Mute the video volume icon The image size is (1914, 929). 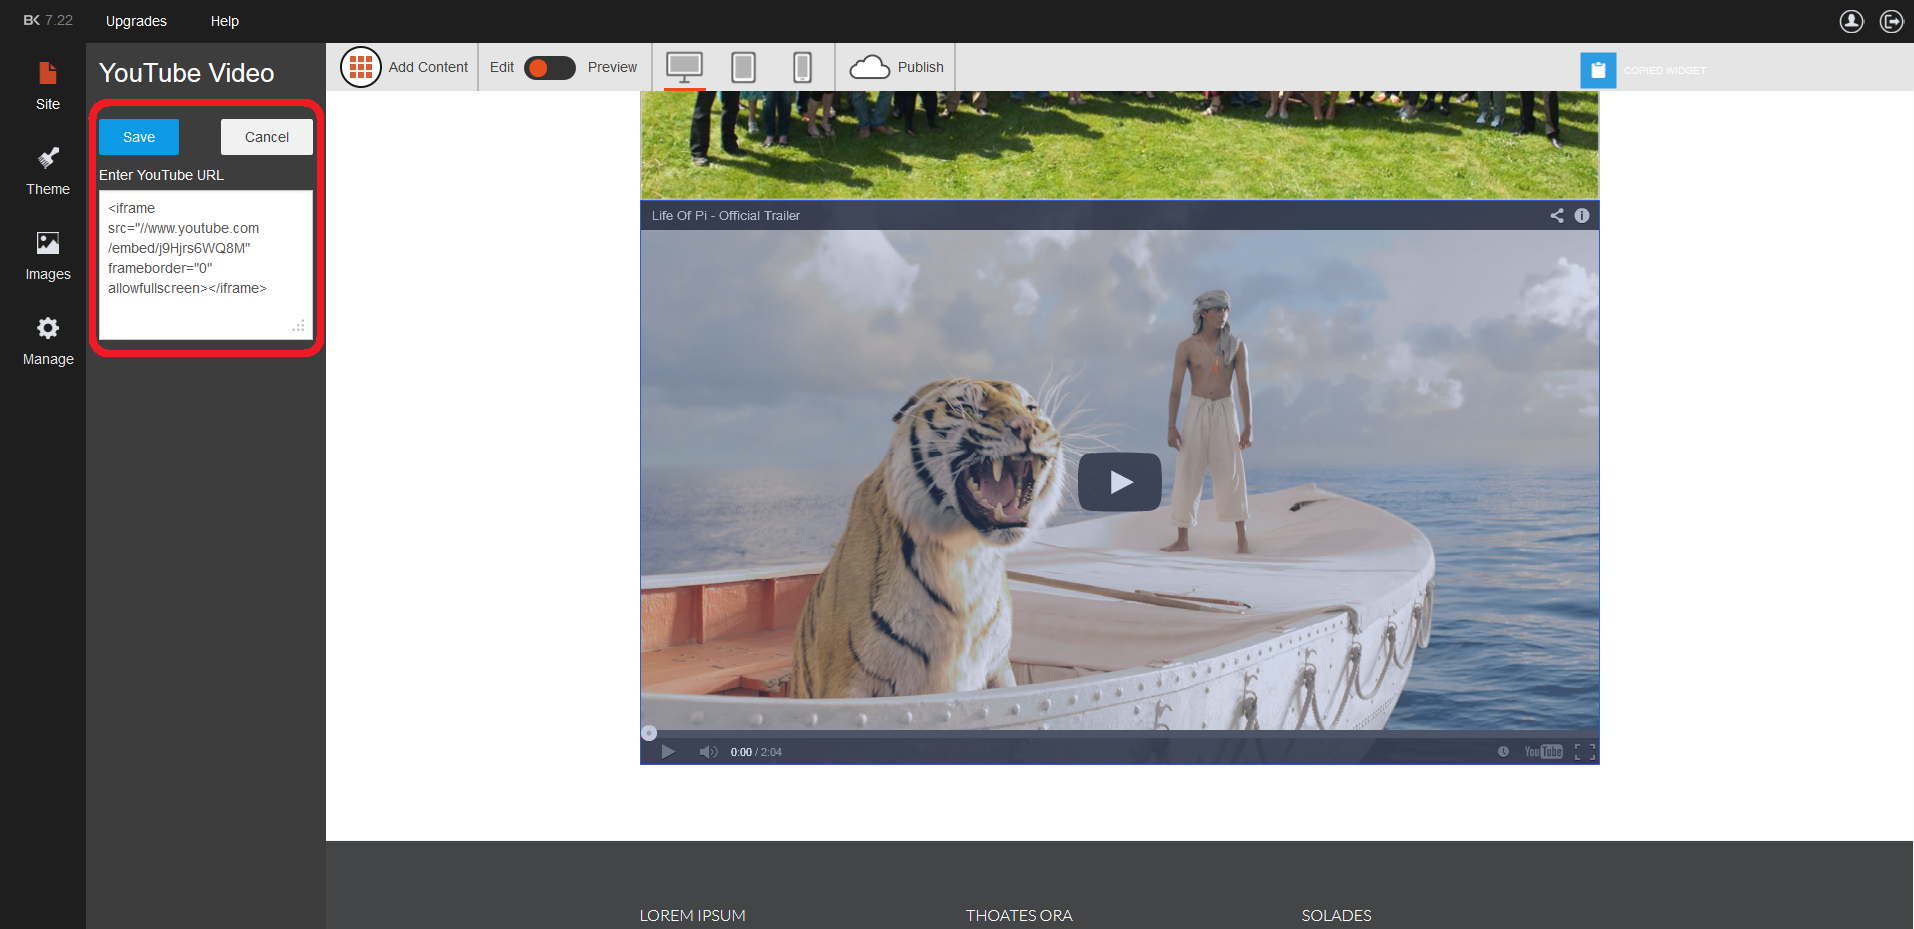pos(708,752)
